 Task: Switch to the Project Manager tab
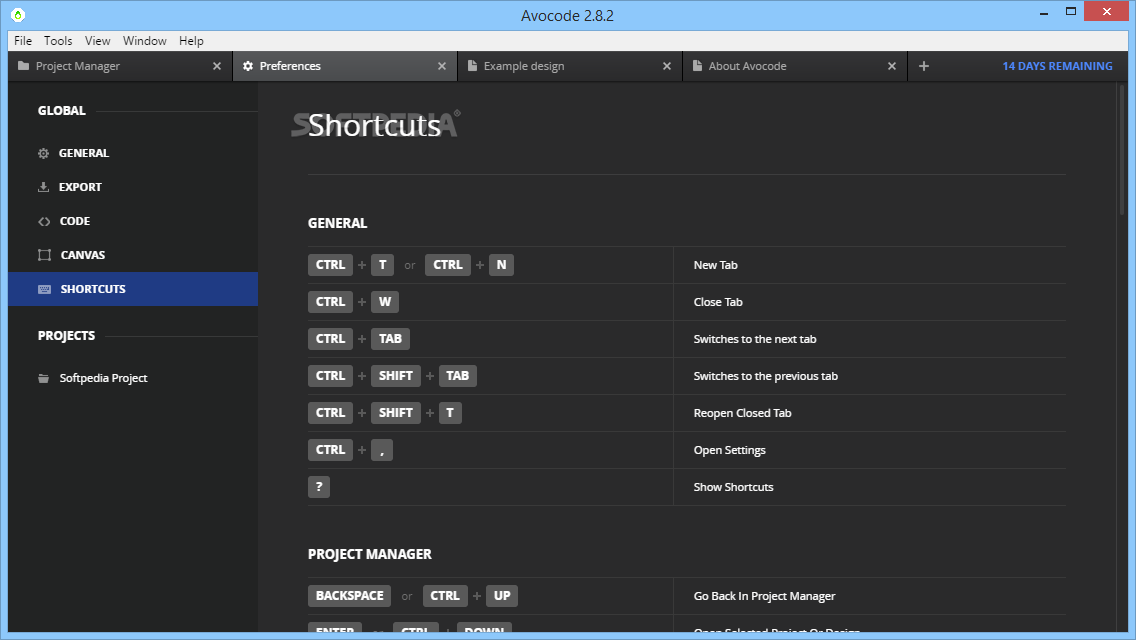coord(120,66)
